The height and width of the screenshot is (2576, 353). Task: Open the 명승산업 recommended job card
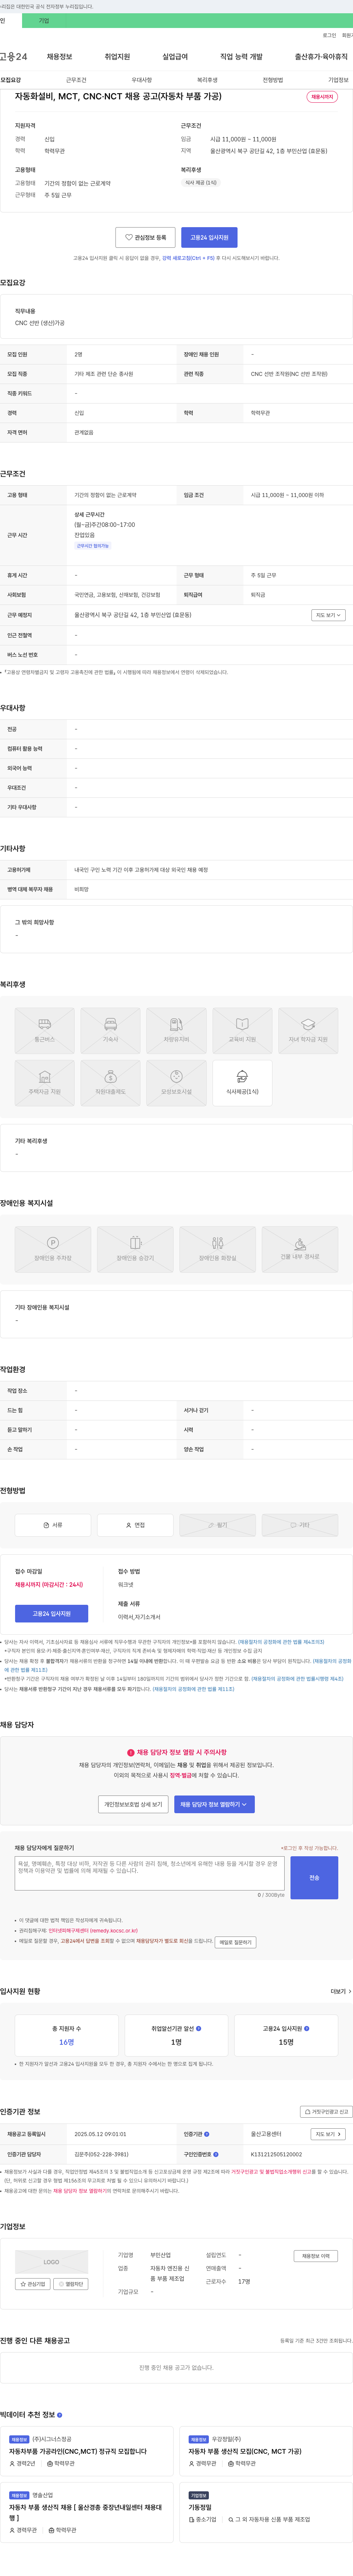88,2512
